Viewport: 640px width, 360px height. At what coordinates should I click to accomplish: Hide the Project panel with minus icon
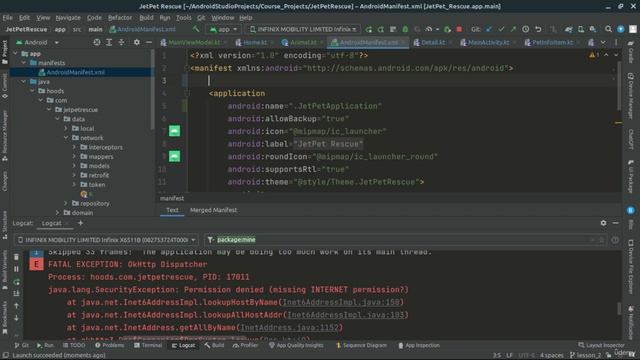click(x=149, y=42)
